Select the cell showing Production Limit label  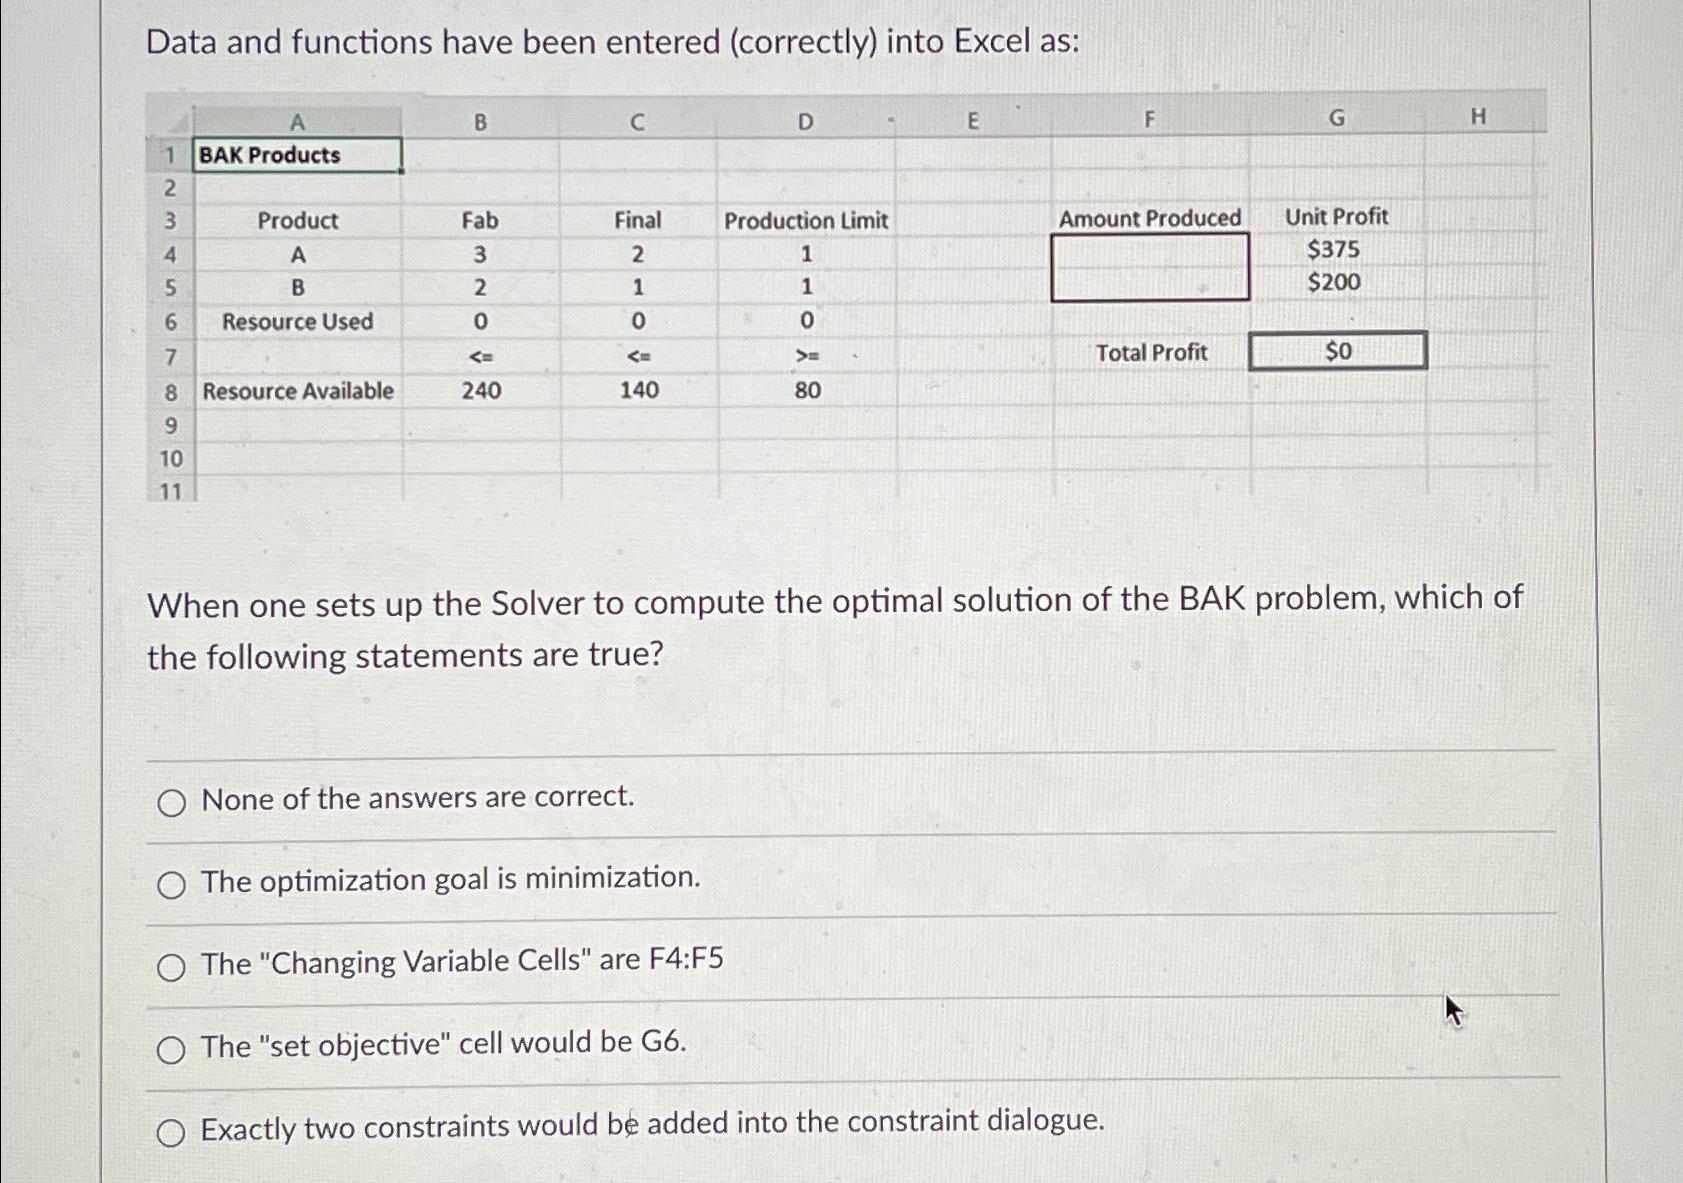(806, 221)
